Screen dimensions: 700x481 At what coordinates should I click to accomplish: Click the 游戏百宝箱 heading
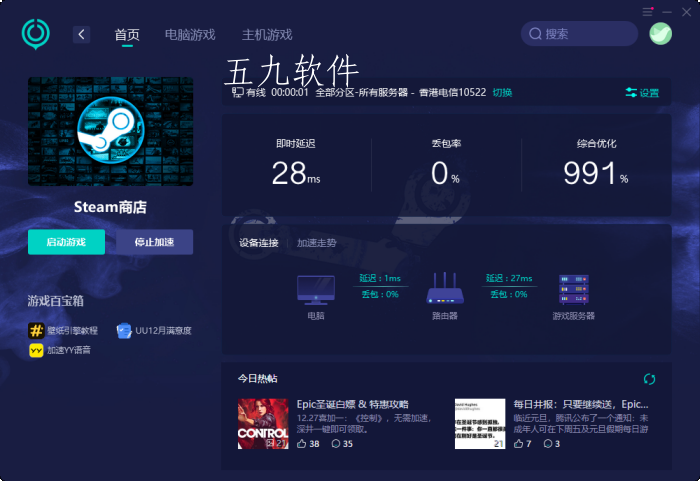55,301
